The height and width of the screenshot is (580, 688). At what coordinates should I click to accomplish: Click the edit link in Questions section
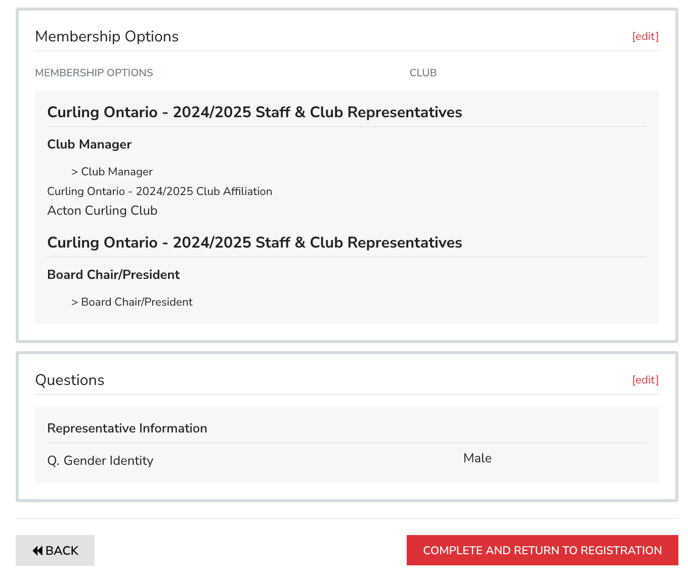coord(644,380)
